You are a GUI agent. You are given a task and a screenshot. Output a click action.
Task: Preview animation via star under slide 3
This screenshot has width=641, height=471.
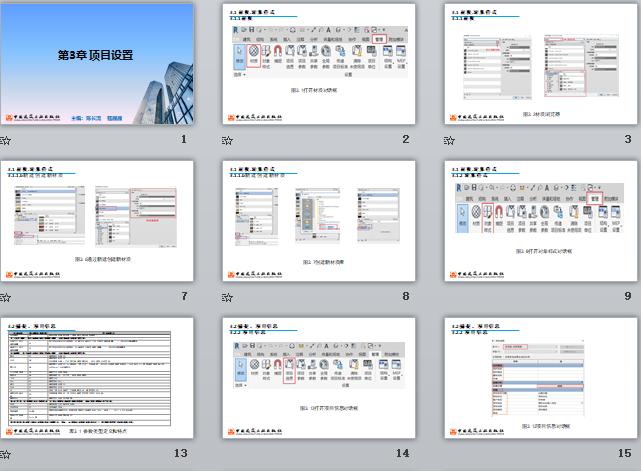pyautogui.click(x=451, y=141)
